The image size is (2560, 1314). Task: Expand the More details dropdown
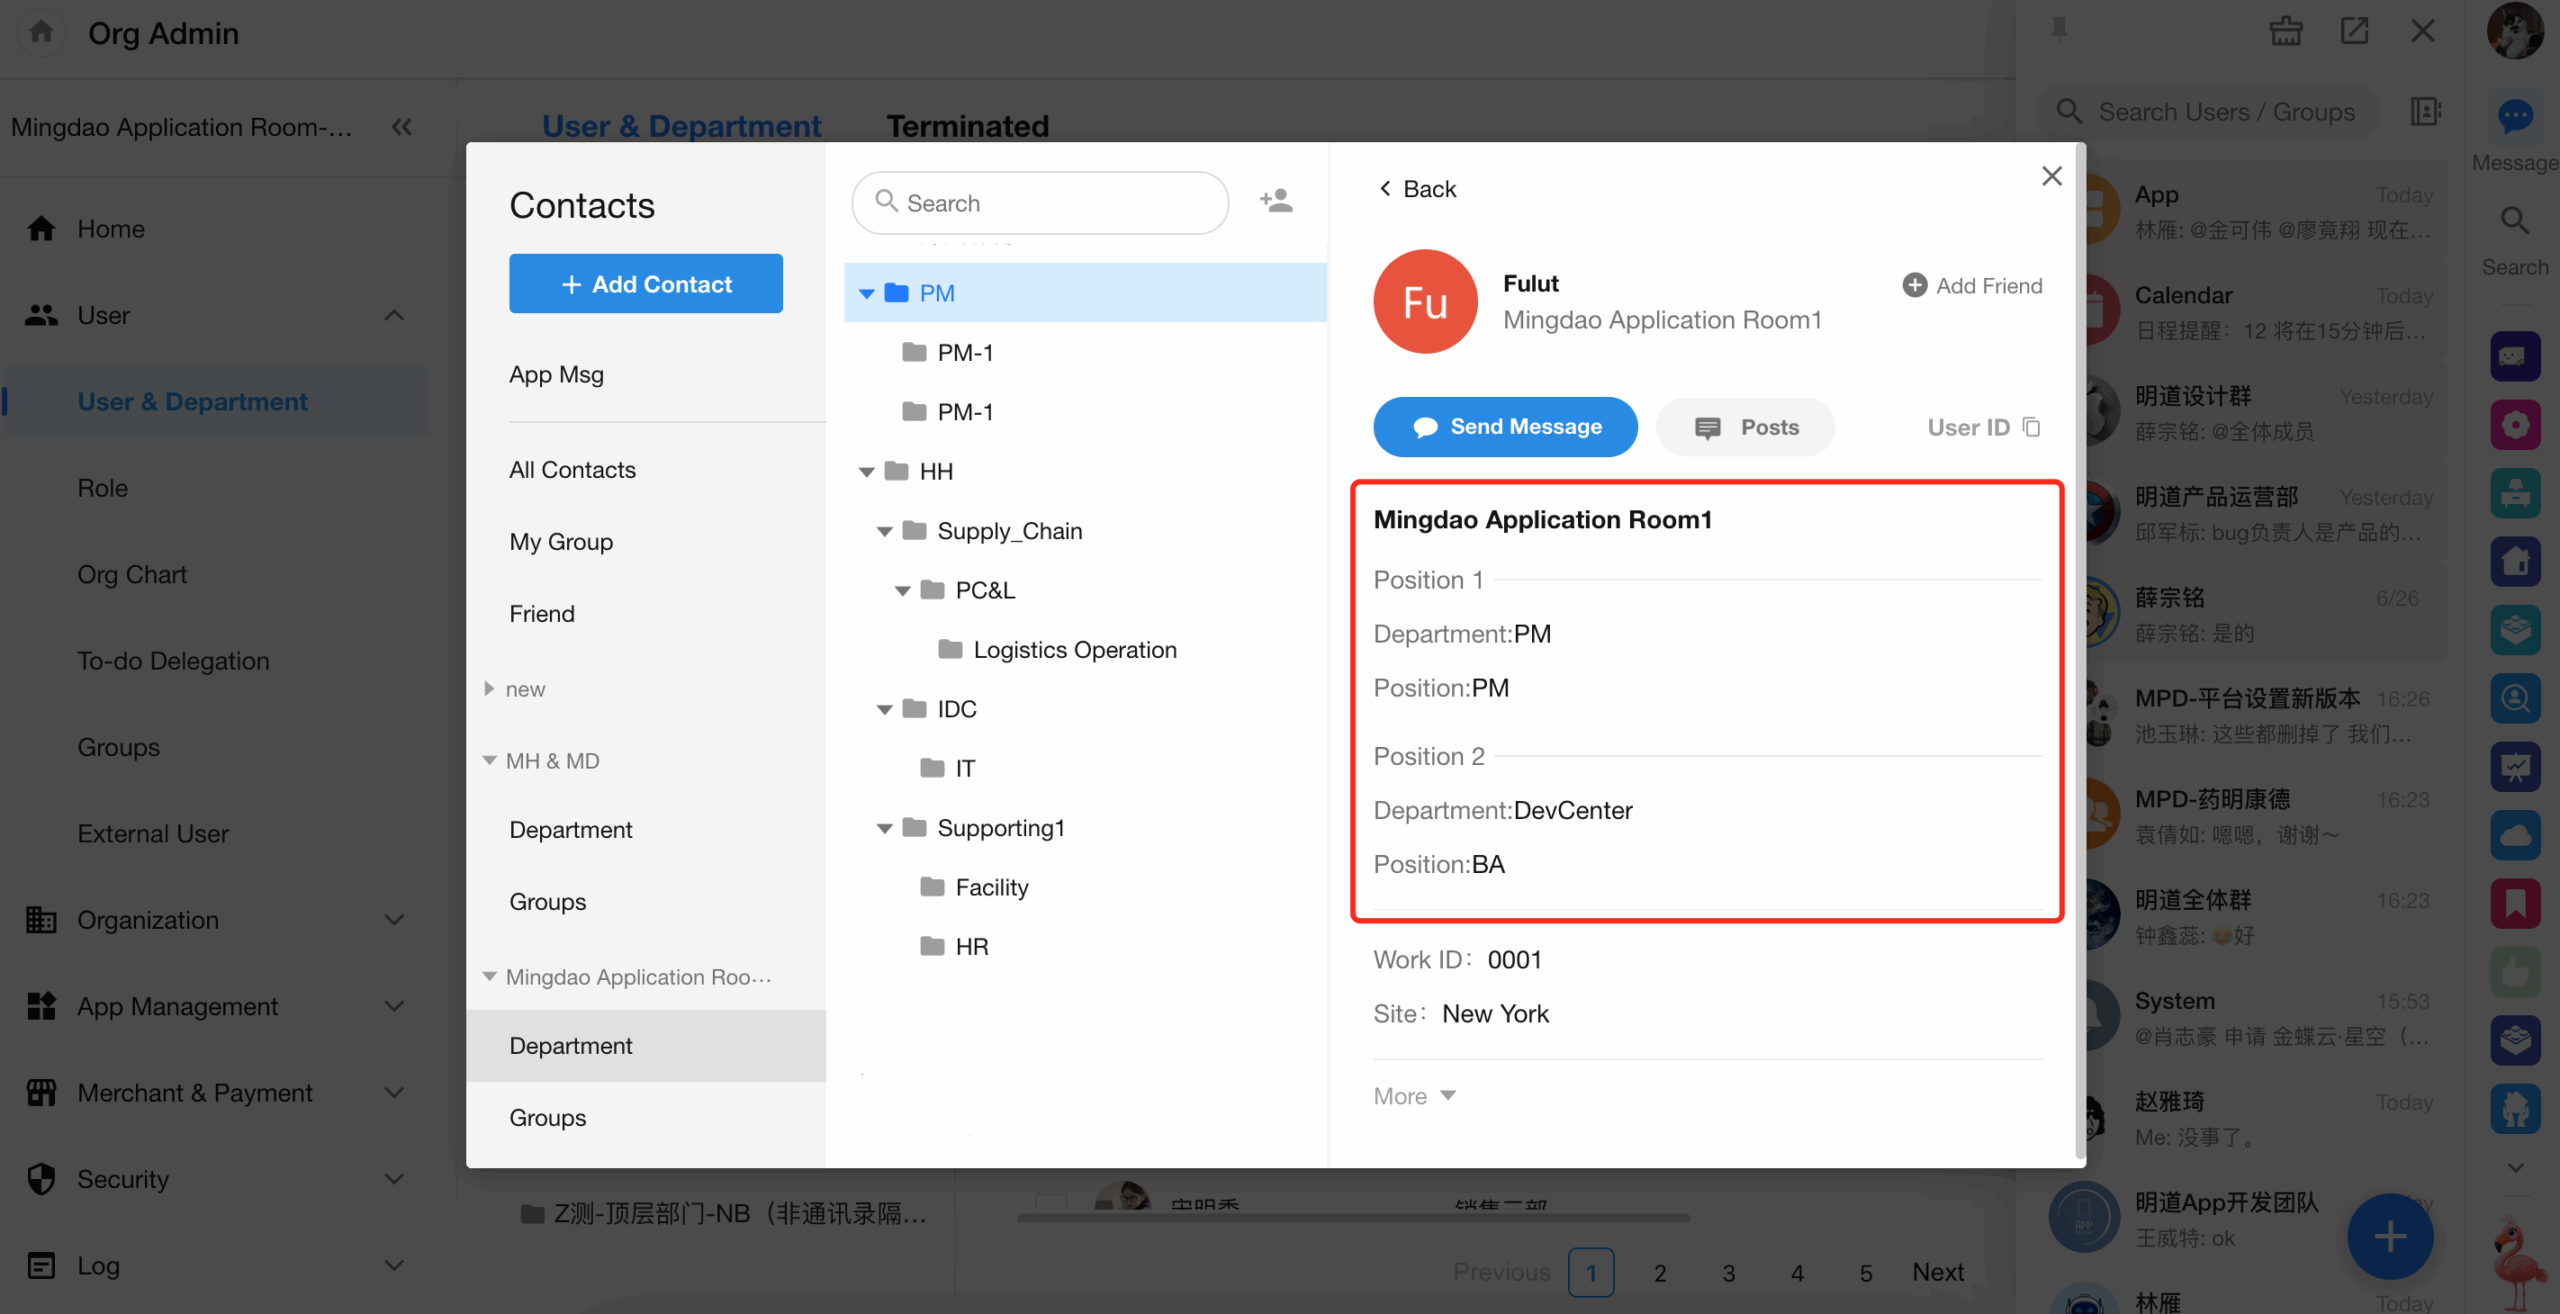pos(1414,1096)
